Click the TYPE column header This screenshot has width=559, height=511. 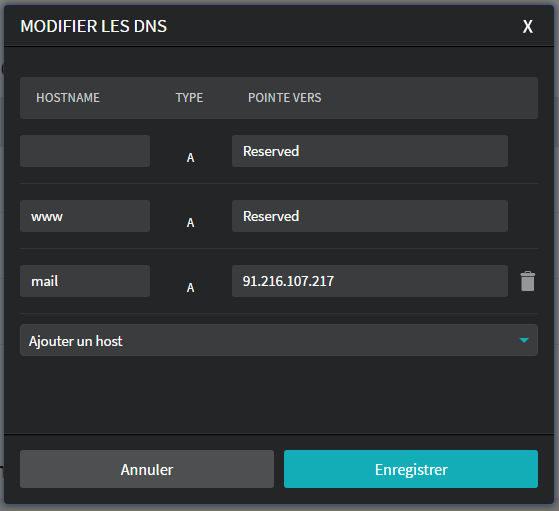pos(189,98)
